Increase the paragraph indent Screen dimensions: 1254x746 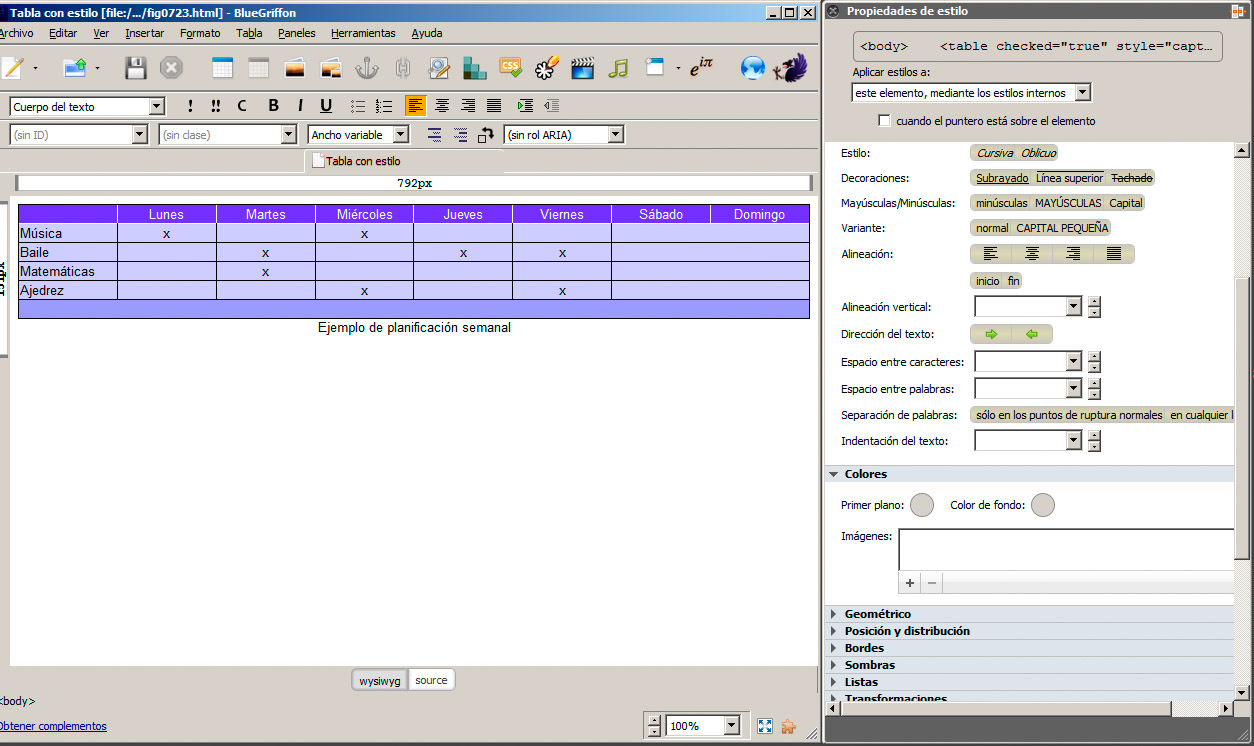pyautogui.click(x=525, y=106)
